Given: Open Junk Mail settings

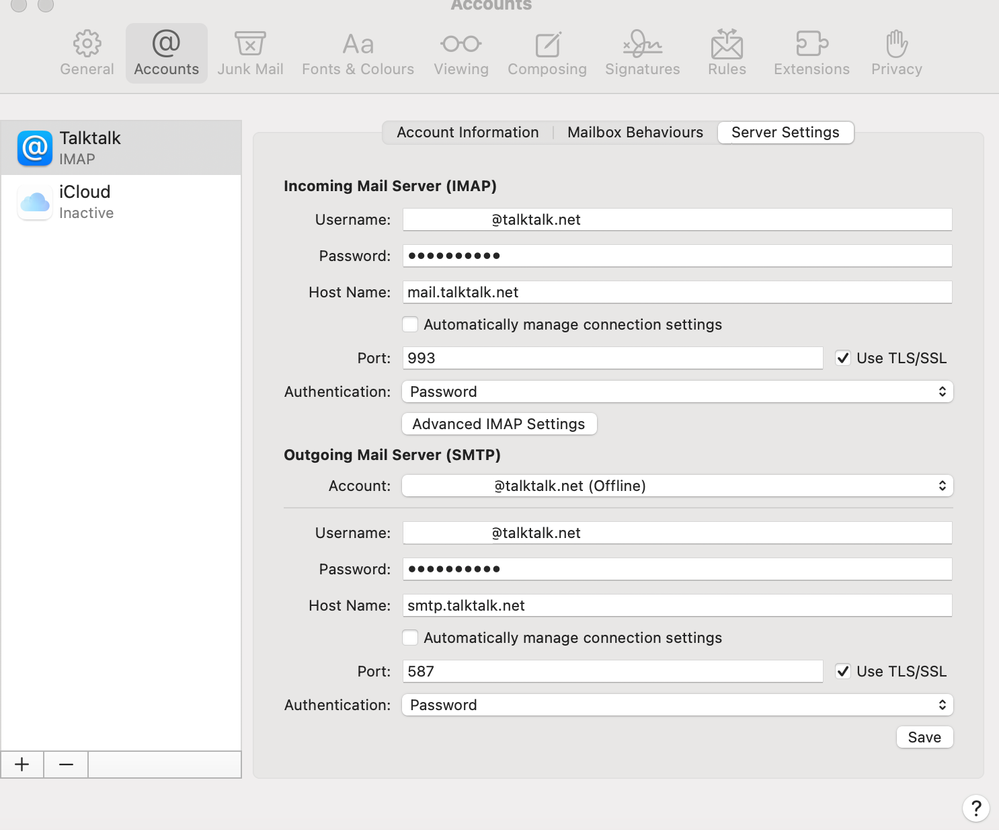Looking at the screenshot, I should click(x=249, y=52).
